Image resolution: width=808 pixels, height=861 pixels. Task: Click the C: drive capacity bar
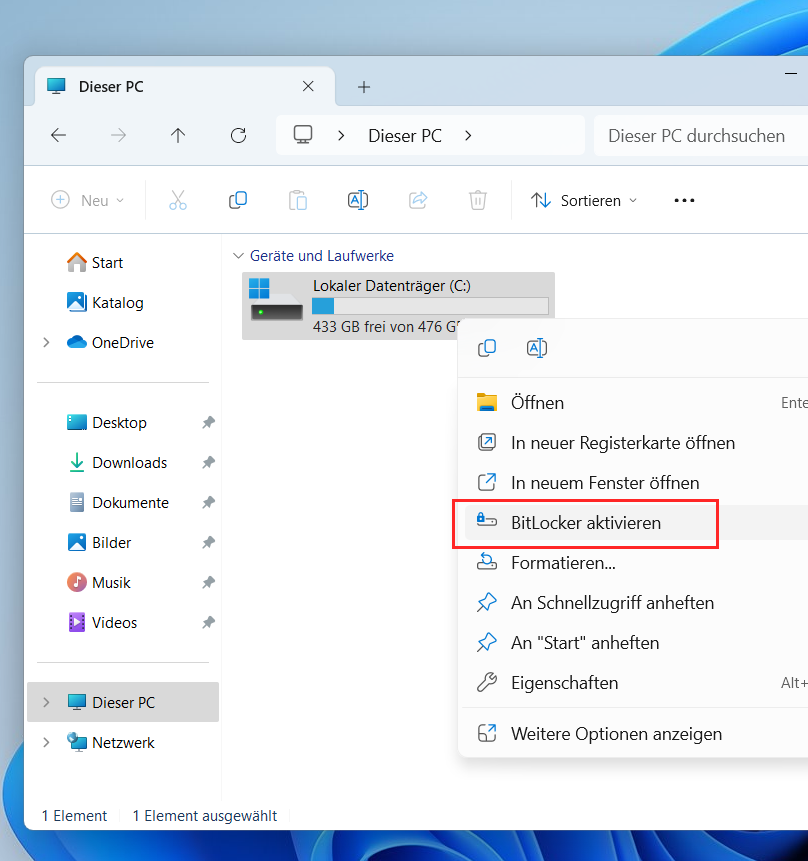430,306
